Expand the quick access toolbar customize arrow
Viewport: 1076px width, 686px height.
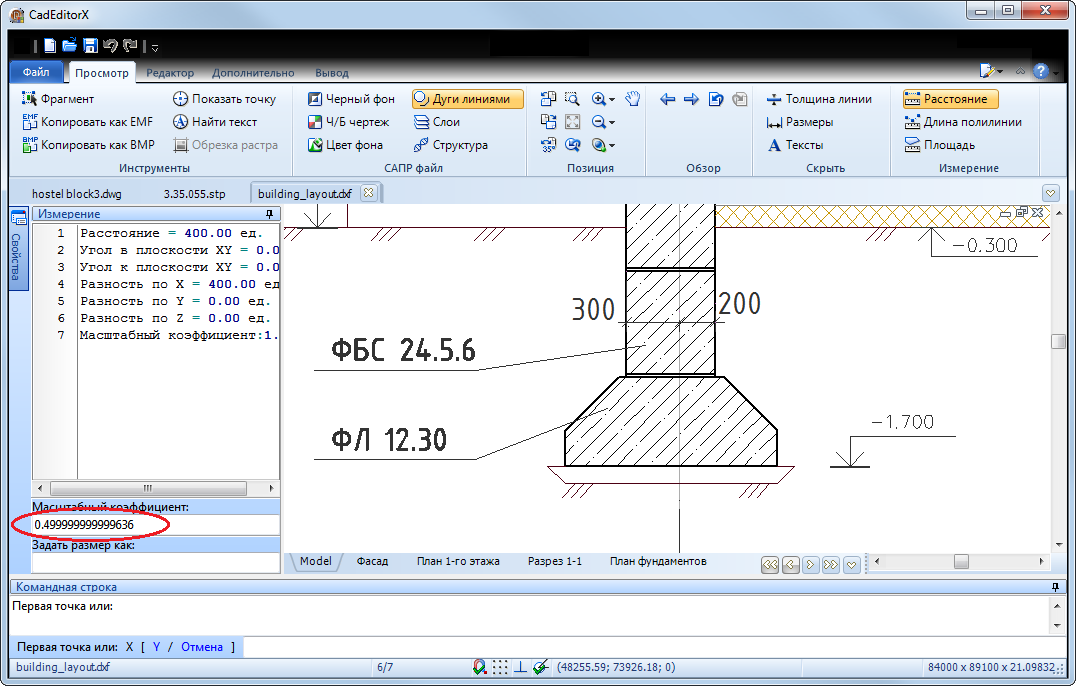155,47
